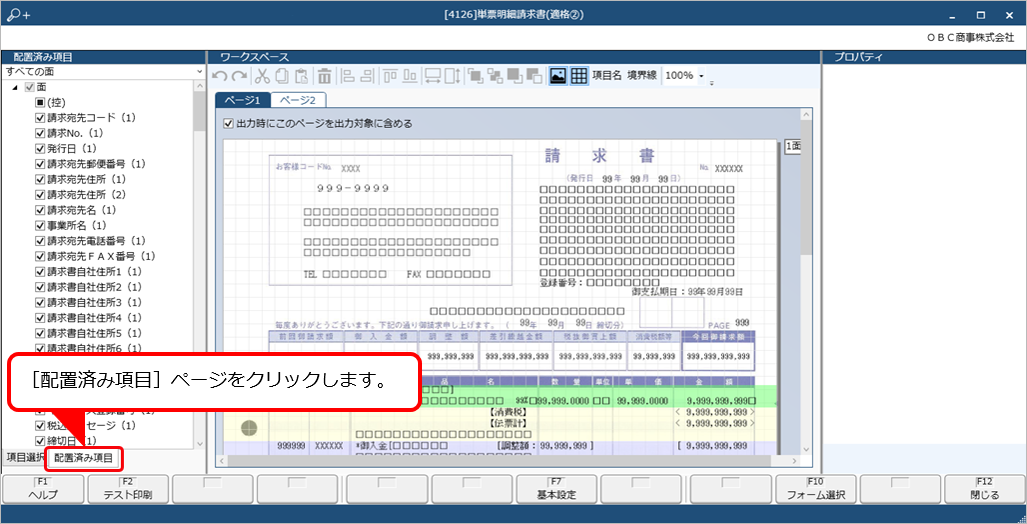Delete item with the trash can icon
This screenshot has width=1027, height=524.
tap(324, 76)
